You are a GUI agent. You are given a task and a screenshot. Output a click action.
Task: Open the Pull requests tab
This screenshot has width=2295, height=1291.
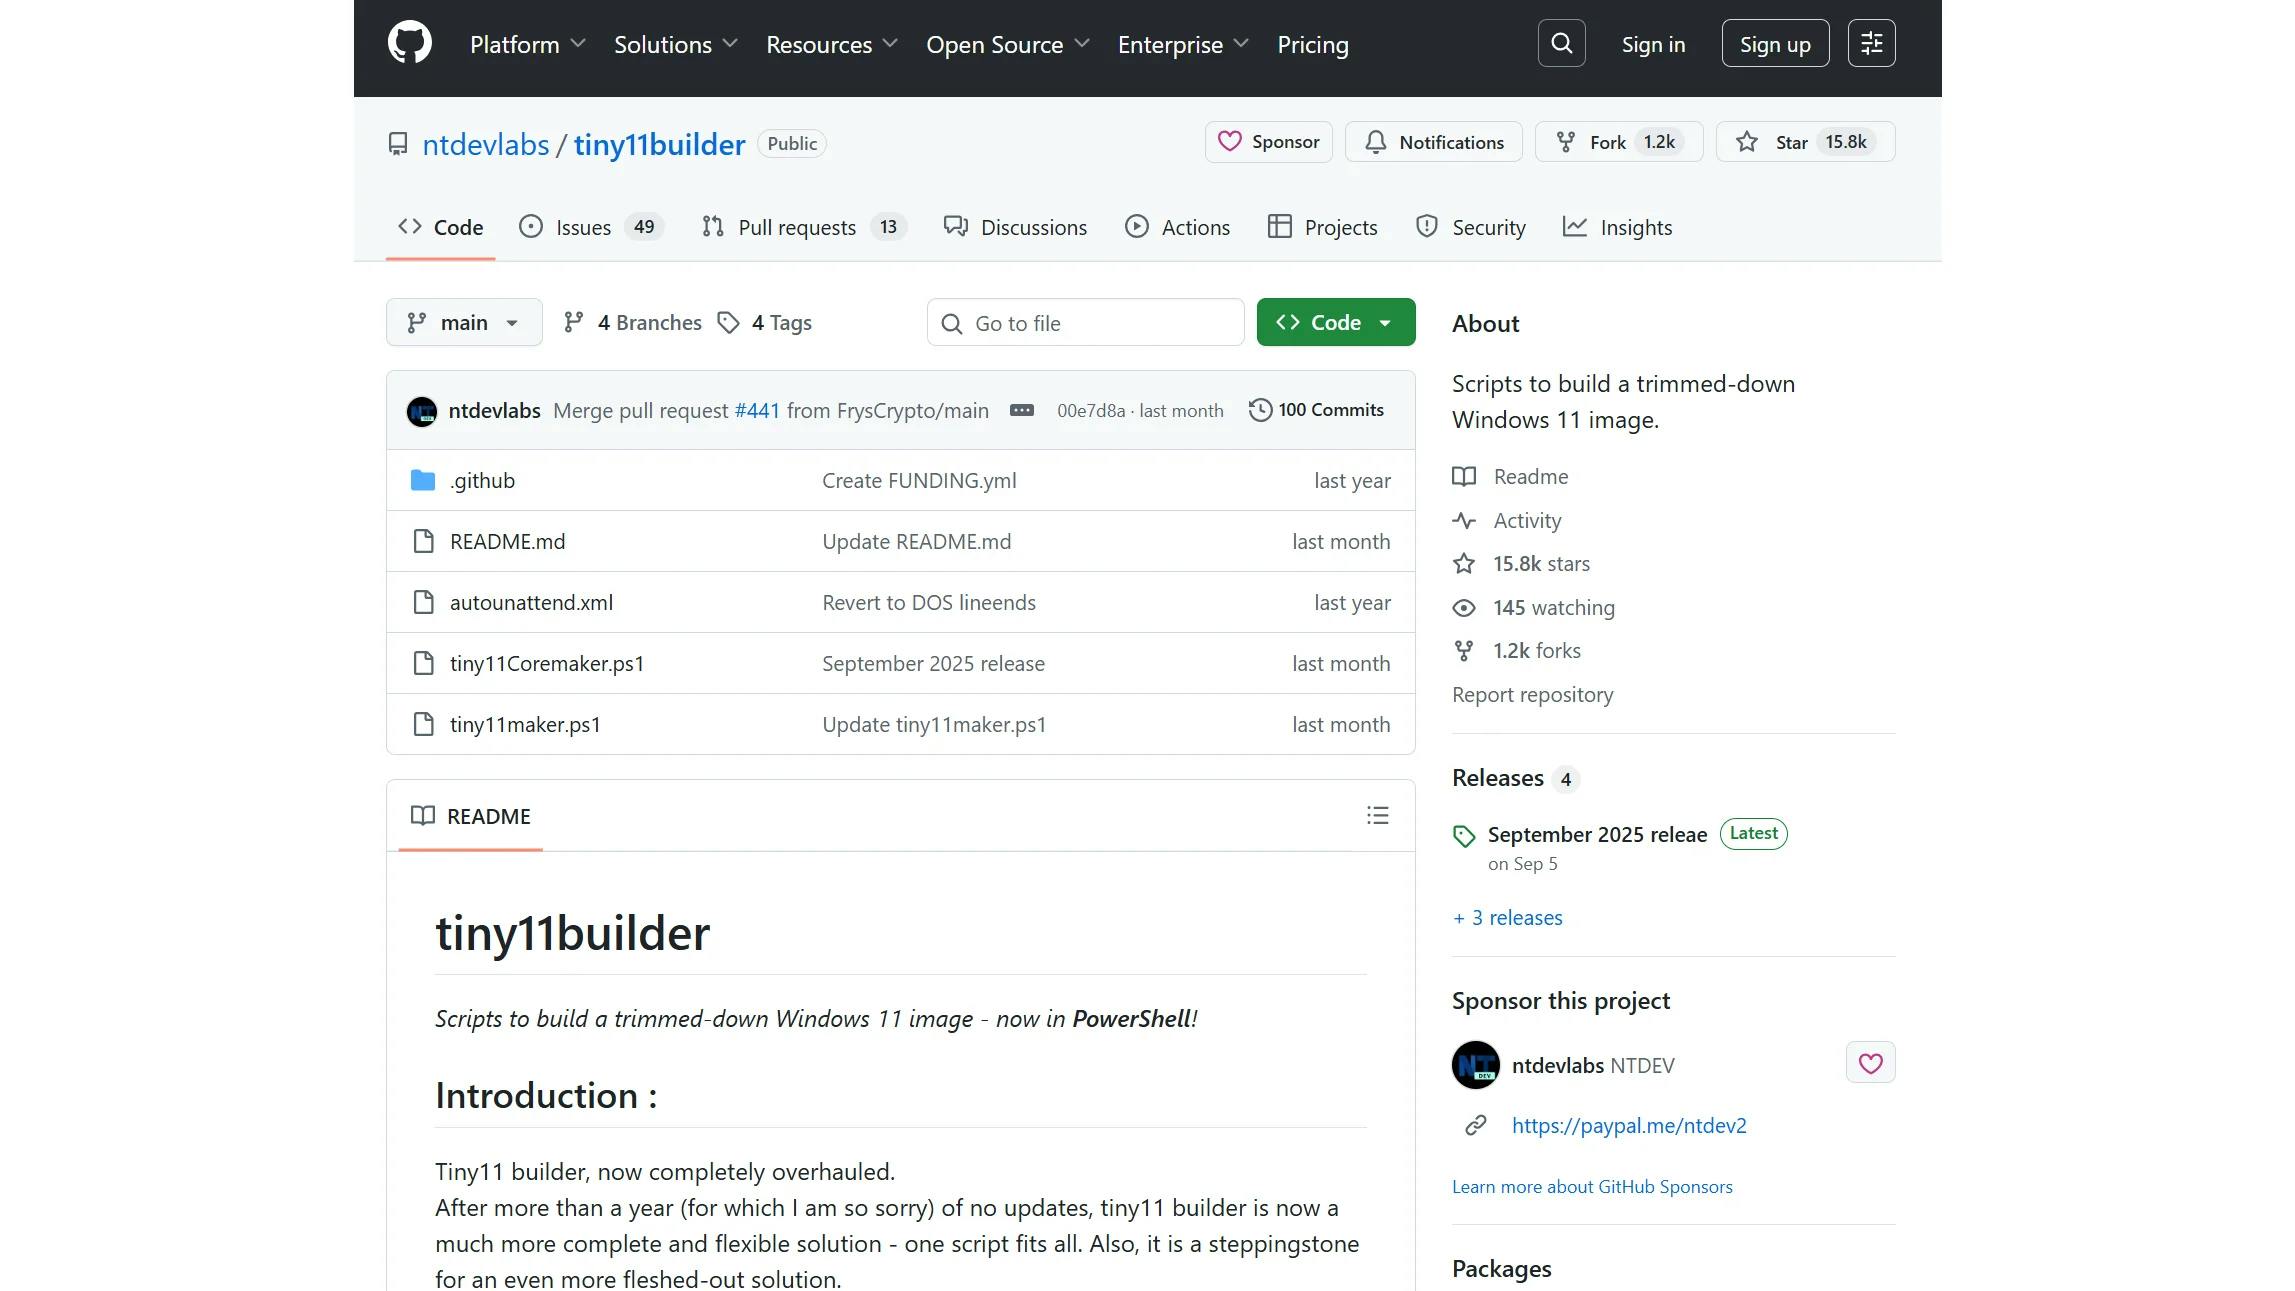pyautogui.click(x=797, y=228)
